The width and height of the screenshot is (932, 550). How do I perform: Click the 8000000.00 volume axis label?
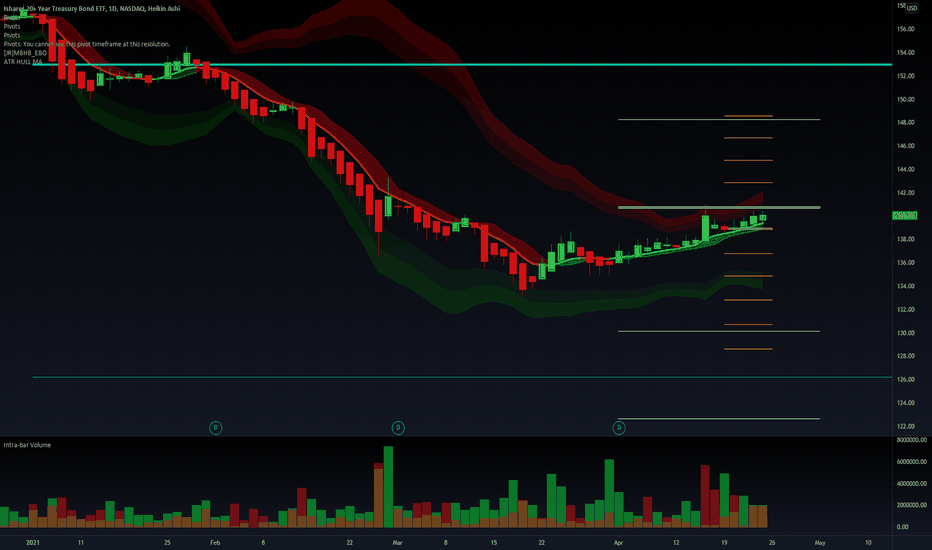point(911,440)
